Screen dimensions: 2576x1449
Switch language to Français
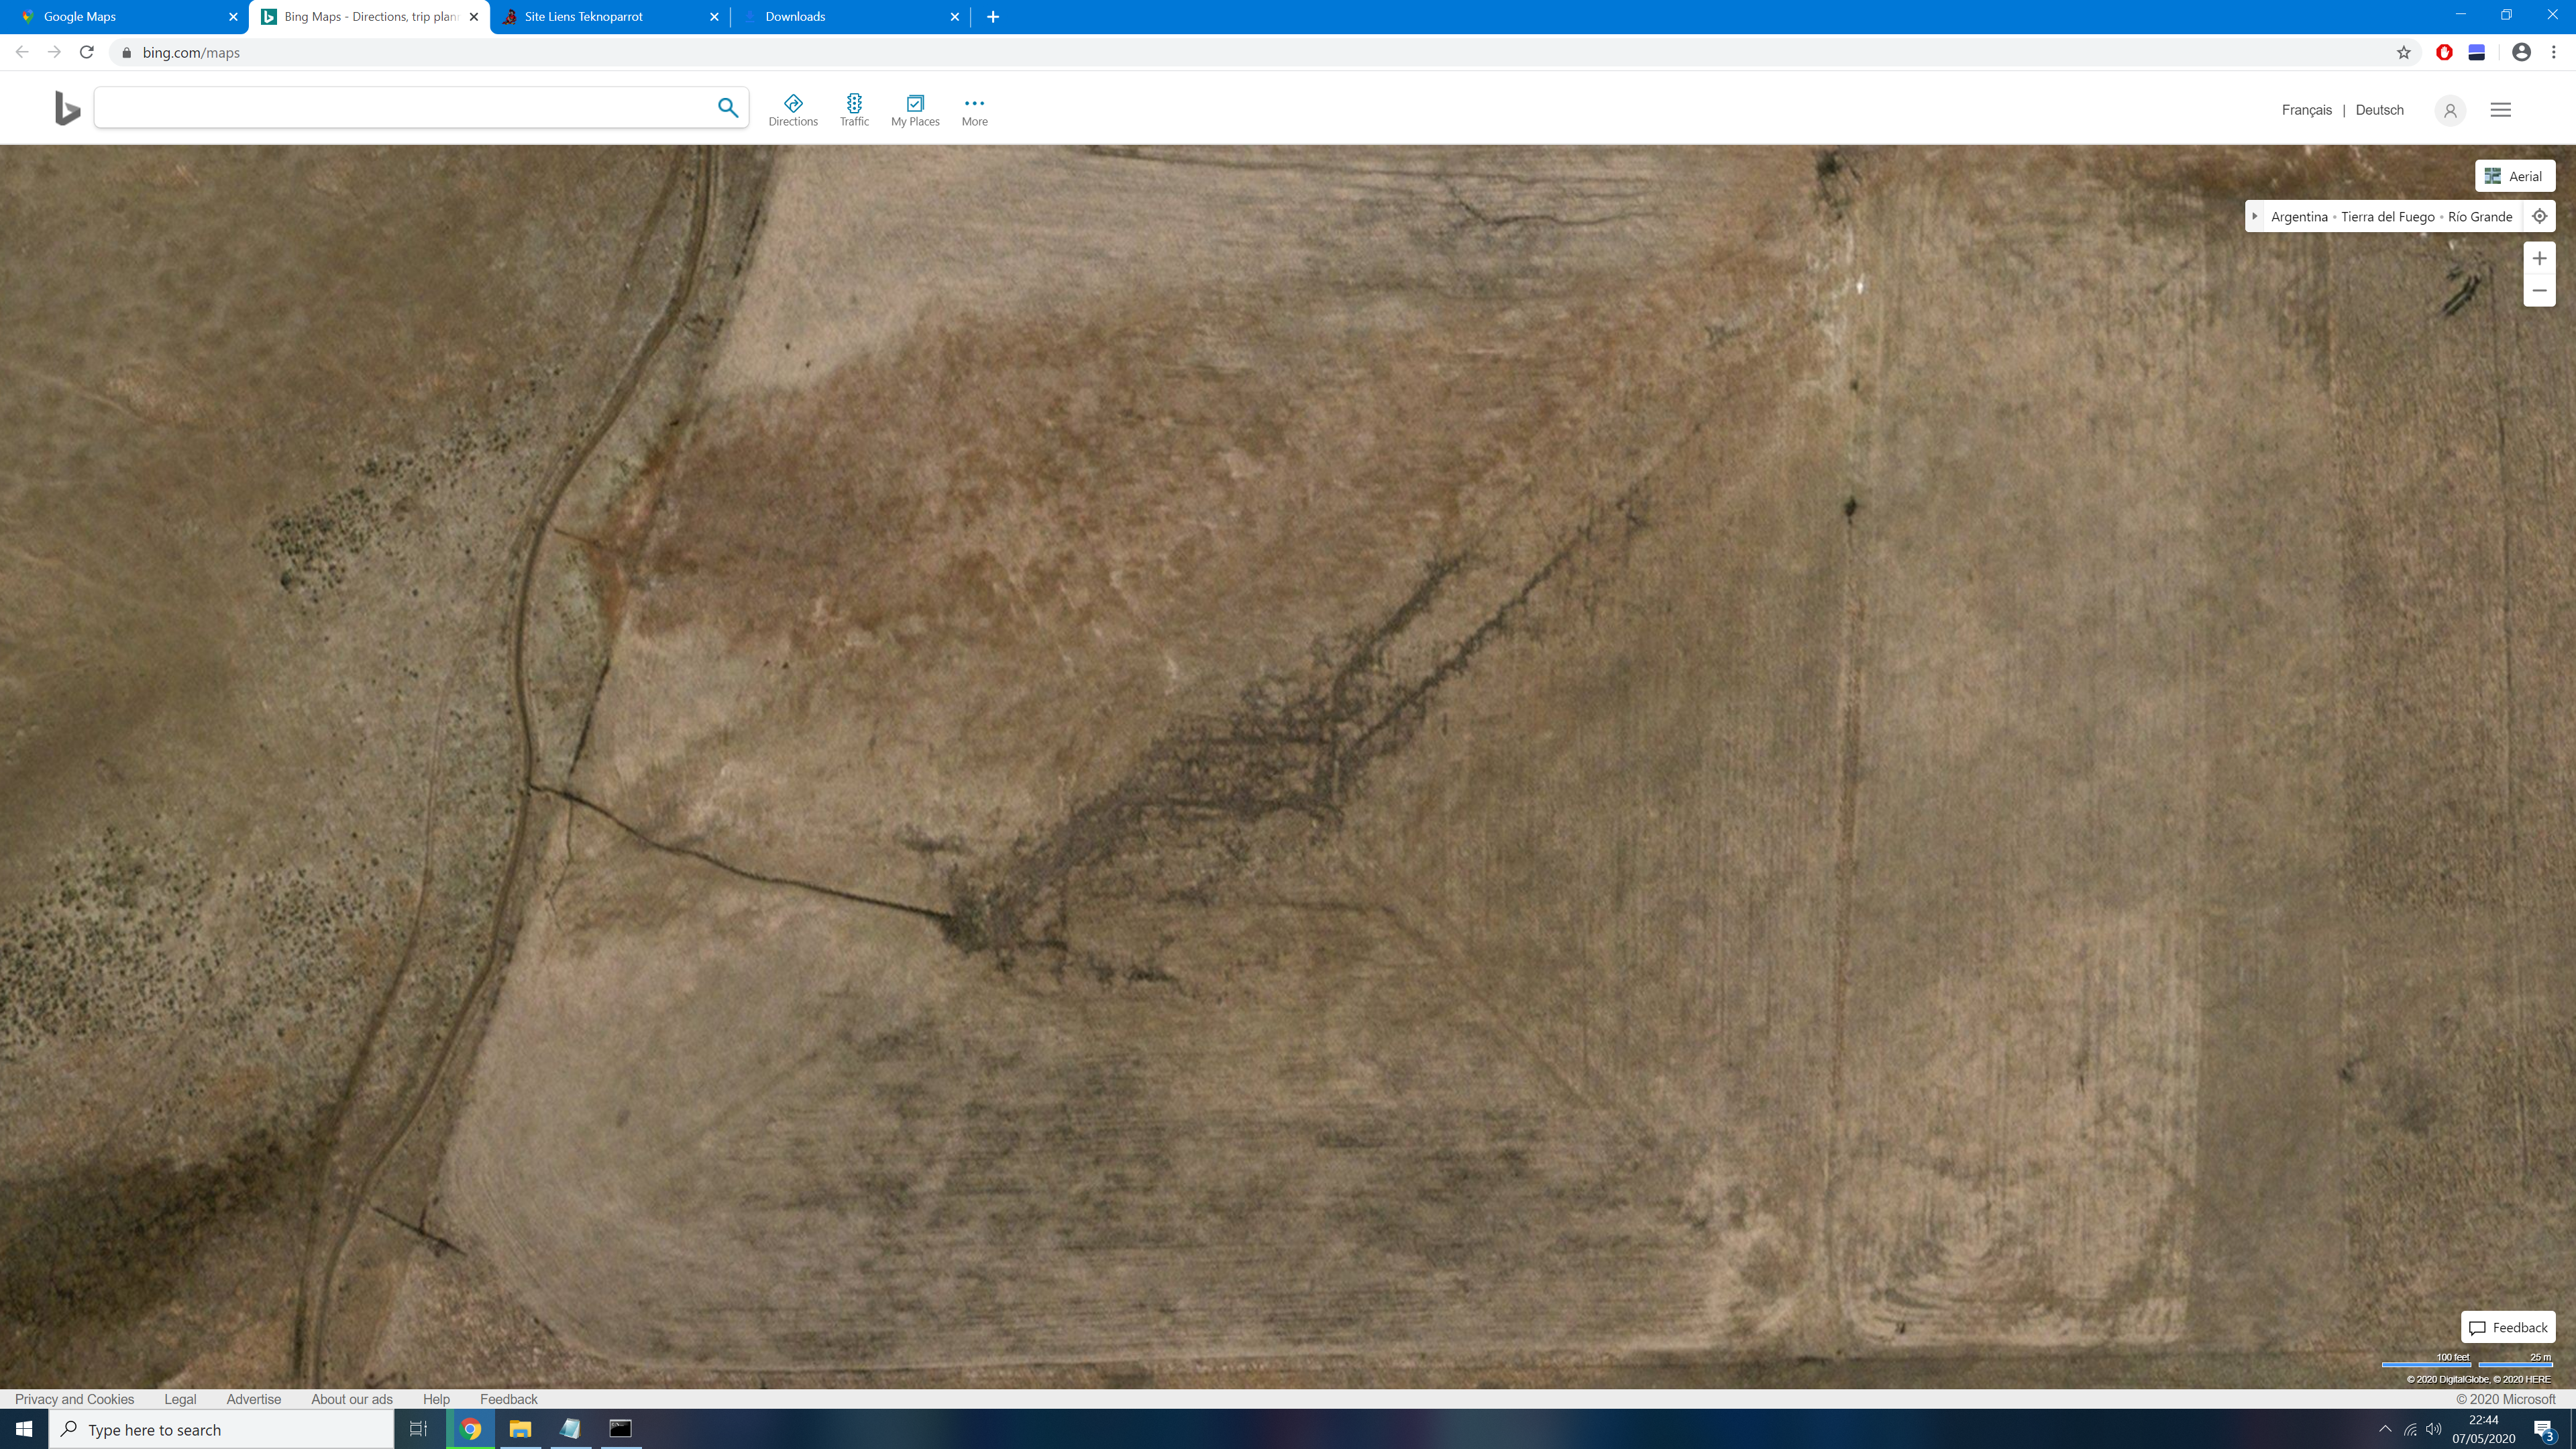(2306, 110)
